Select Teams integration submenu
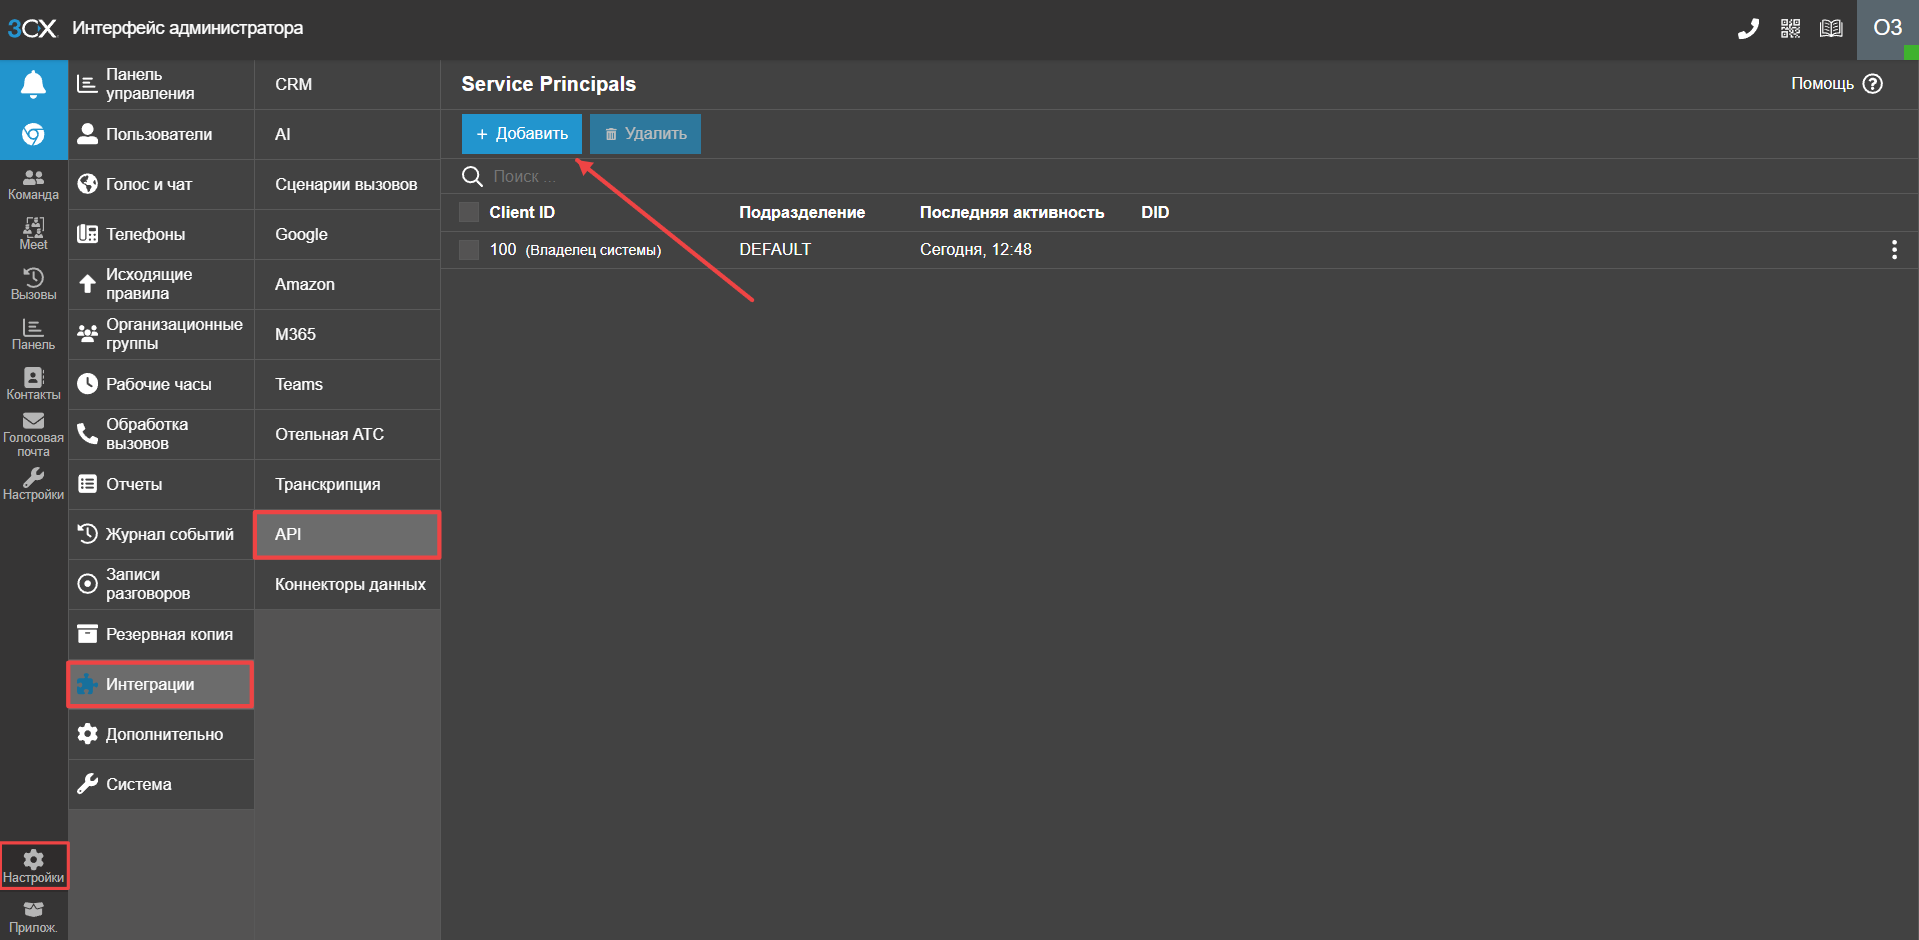 click(x=347, y=384)
